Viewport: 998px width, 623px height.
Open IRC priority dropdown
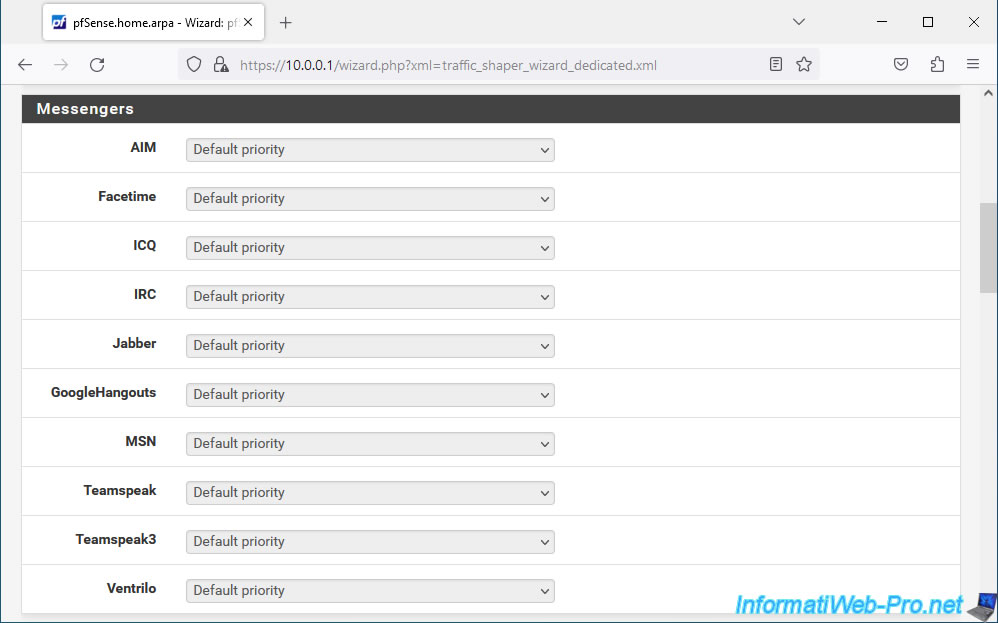(x=370, y=297)
